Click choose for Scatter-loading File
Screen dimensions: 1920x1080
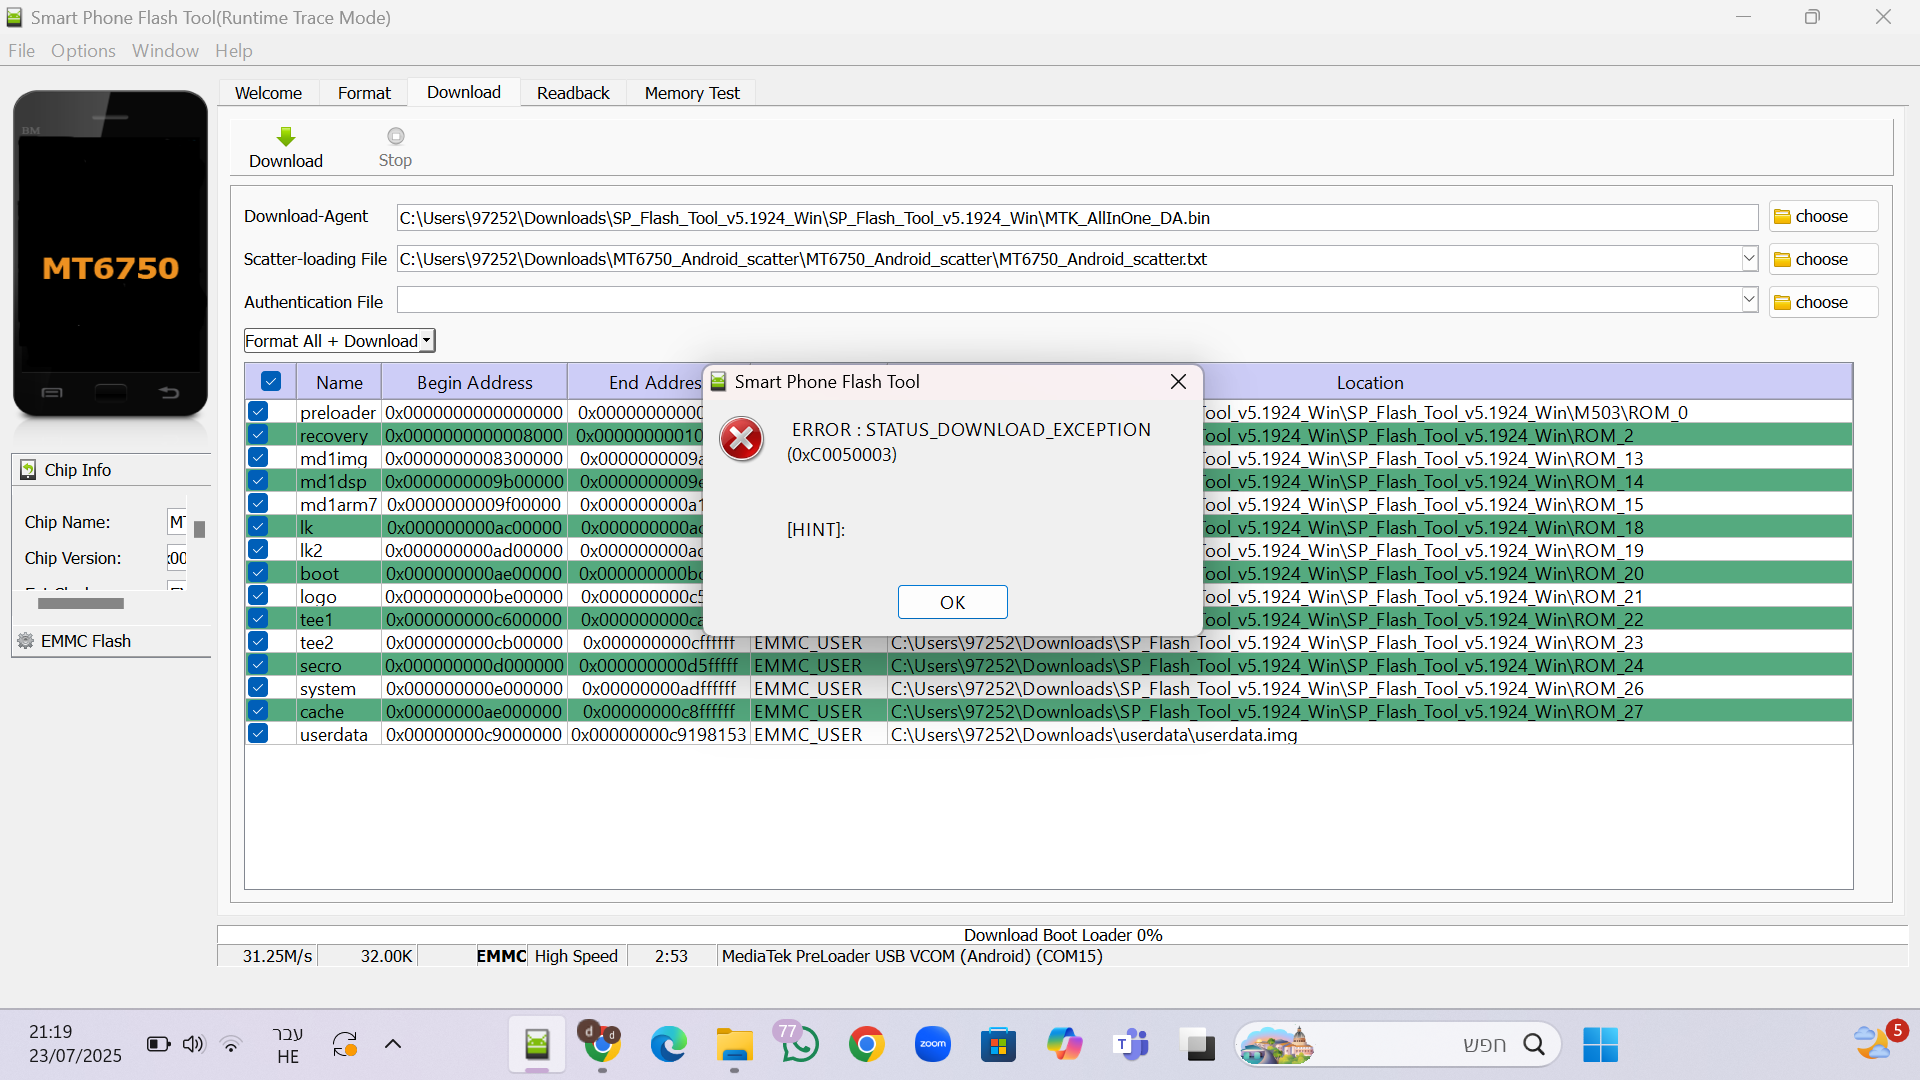click(1823, 260)
